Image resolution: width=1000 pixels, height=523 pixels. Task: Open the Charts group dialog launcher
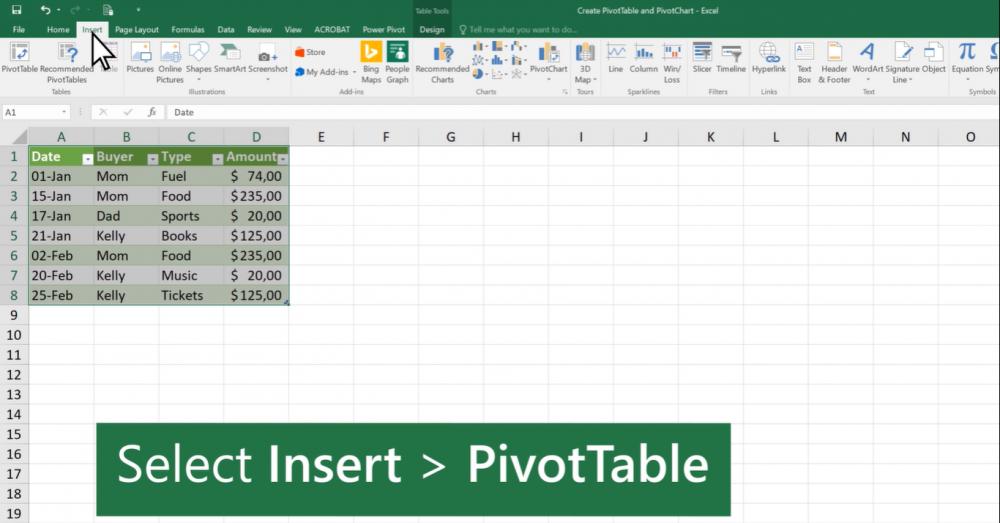[x=564, y=92]
